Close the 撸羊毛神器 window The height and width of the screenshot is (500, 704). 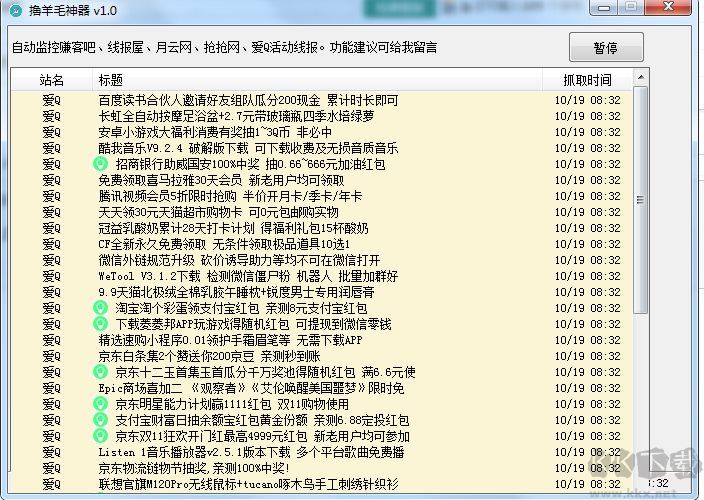[x=669, y=7]
